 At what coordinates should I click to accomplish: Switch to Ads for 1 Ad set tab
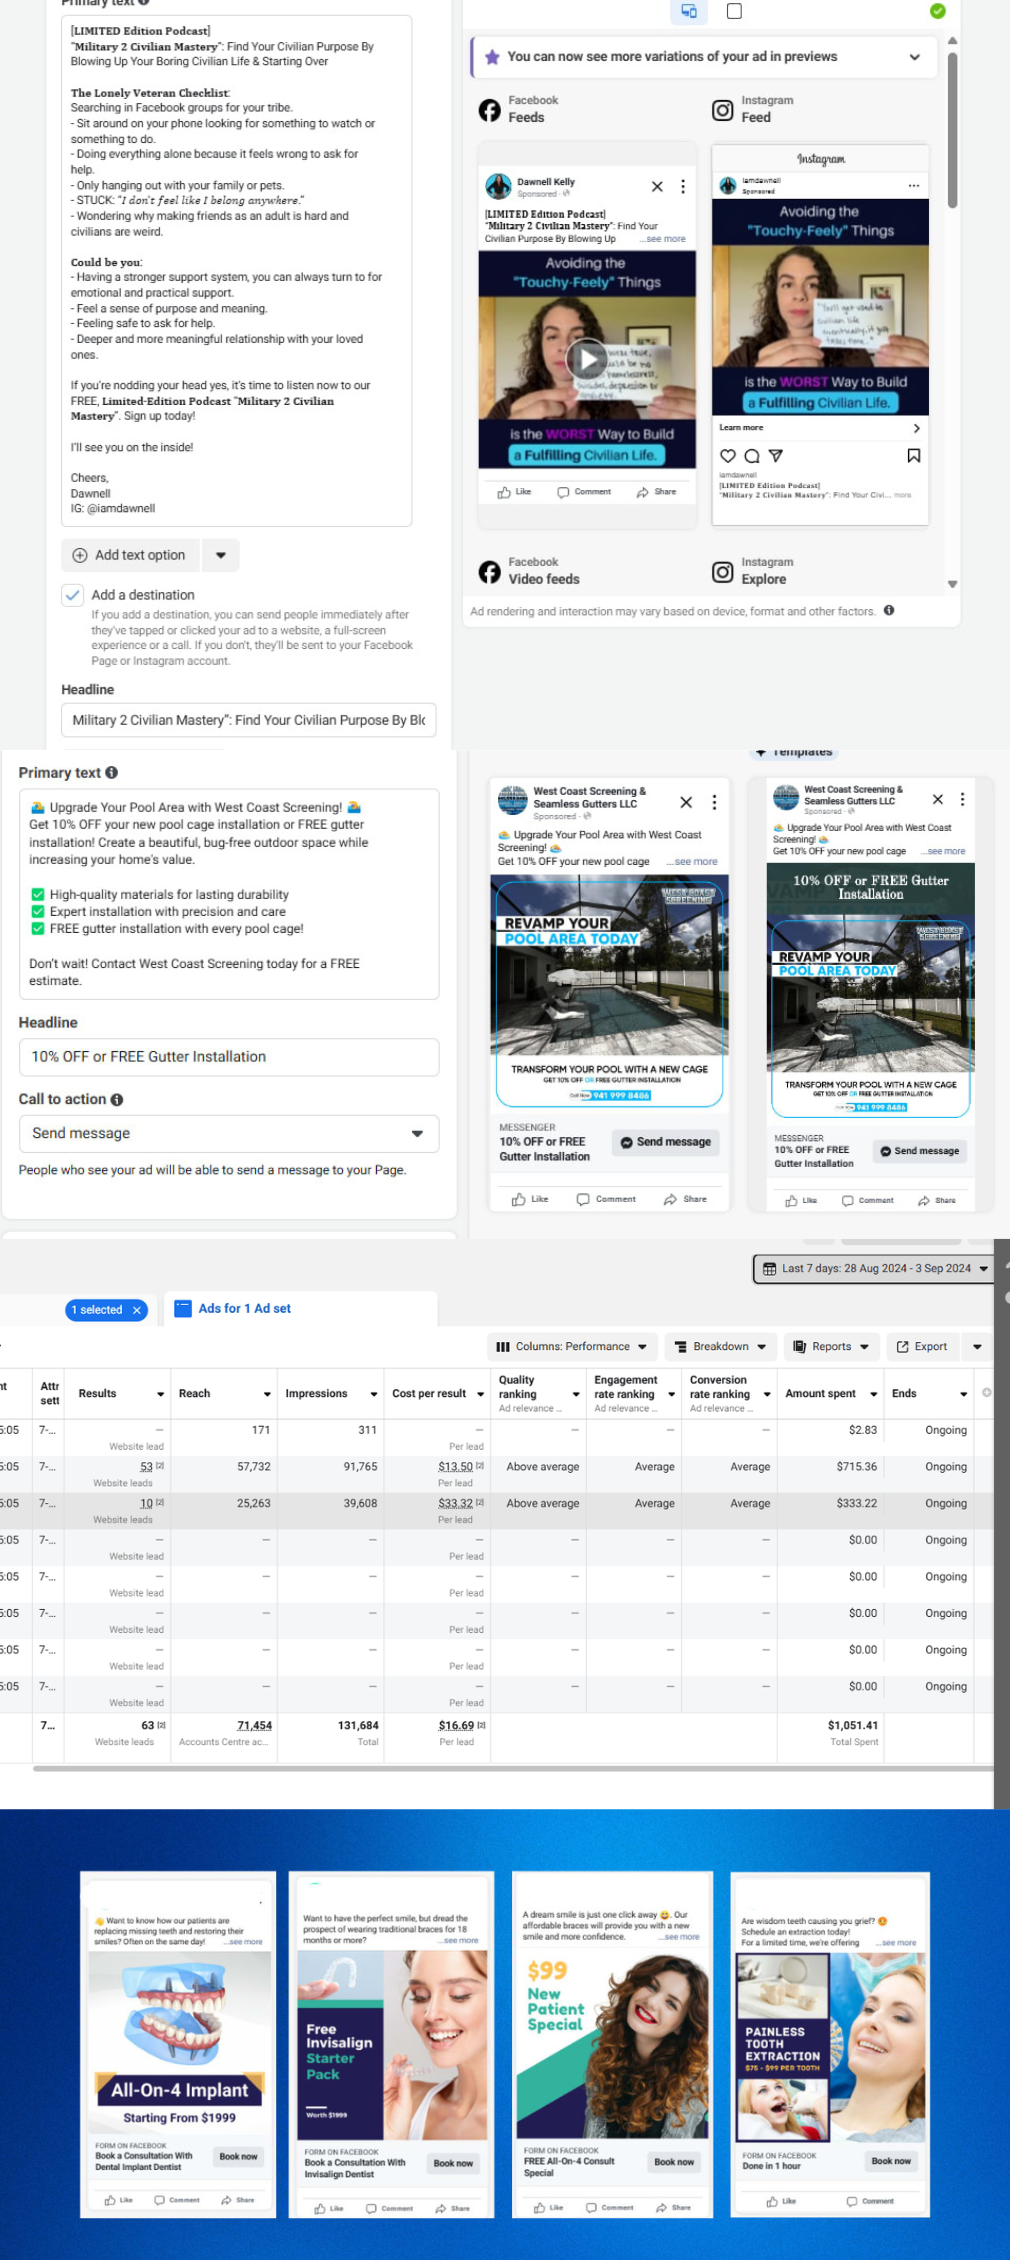pos(243,1309)
